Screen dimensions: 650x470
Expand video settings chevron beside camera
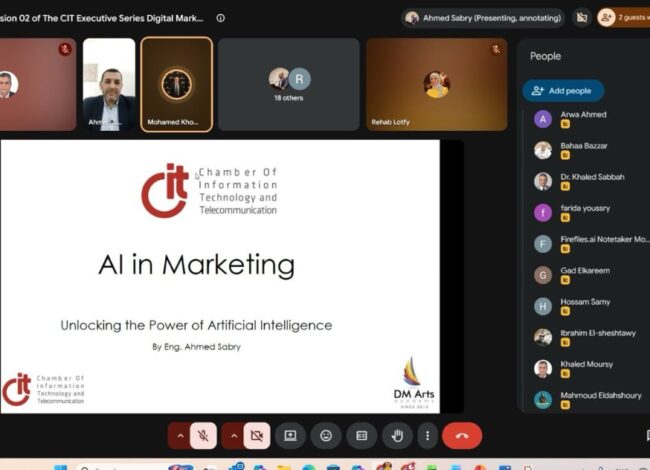(x=234, y=436)
